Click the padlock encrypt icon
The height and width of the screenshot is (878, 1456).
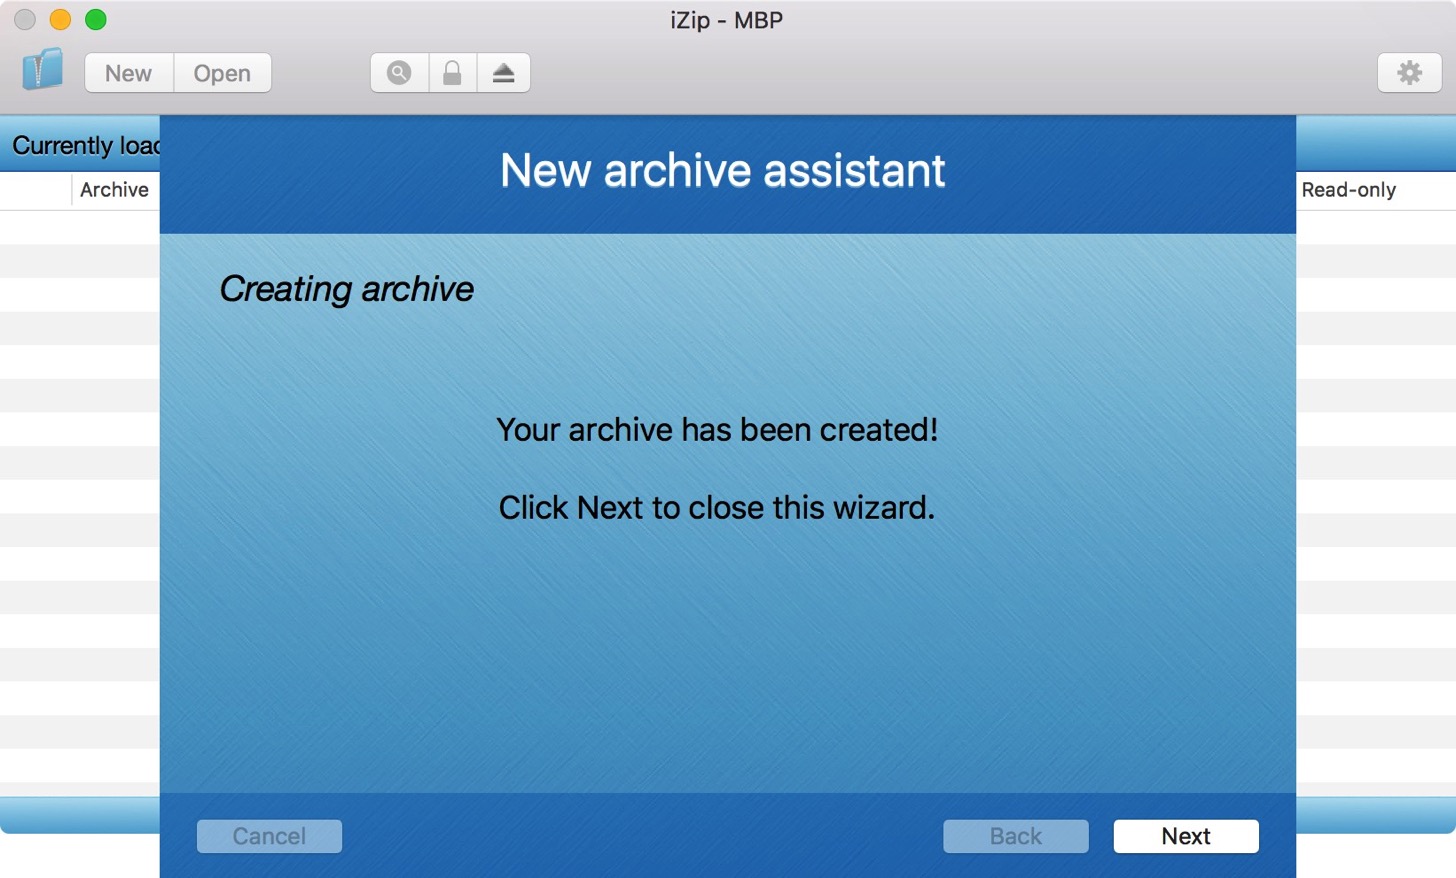(452, 73)
